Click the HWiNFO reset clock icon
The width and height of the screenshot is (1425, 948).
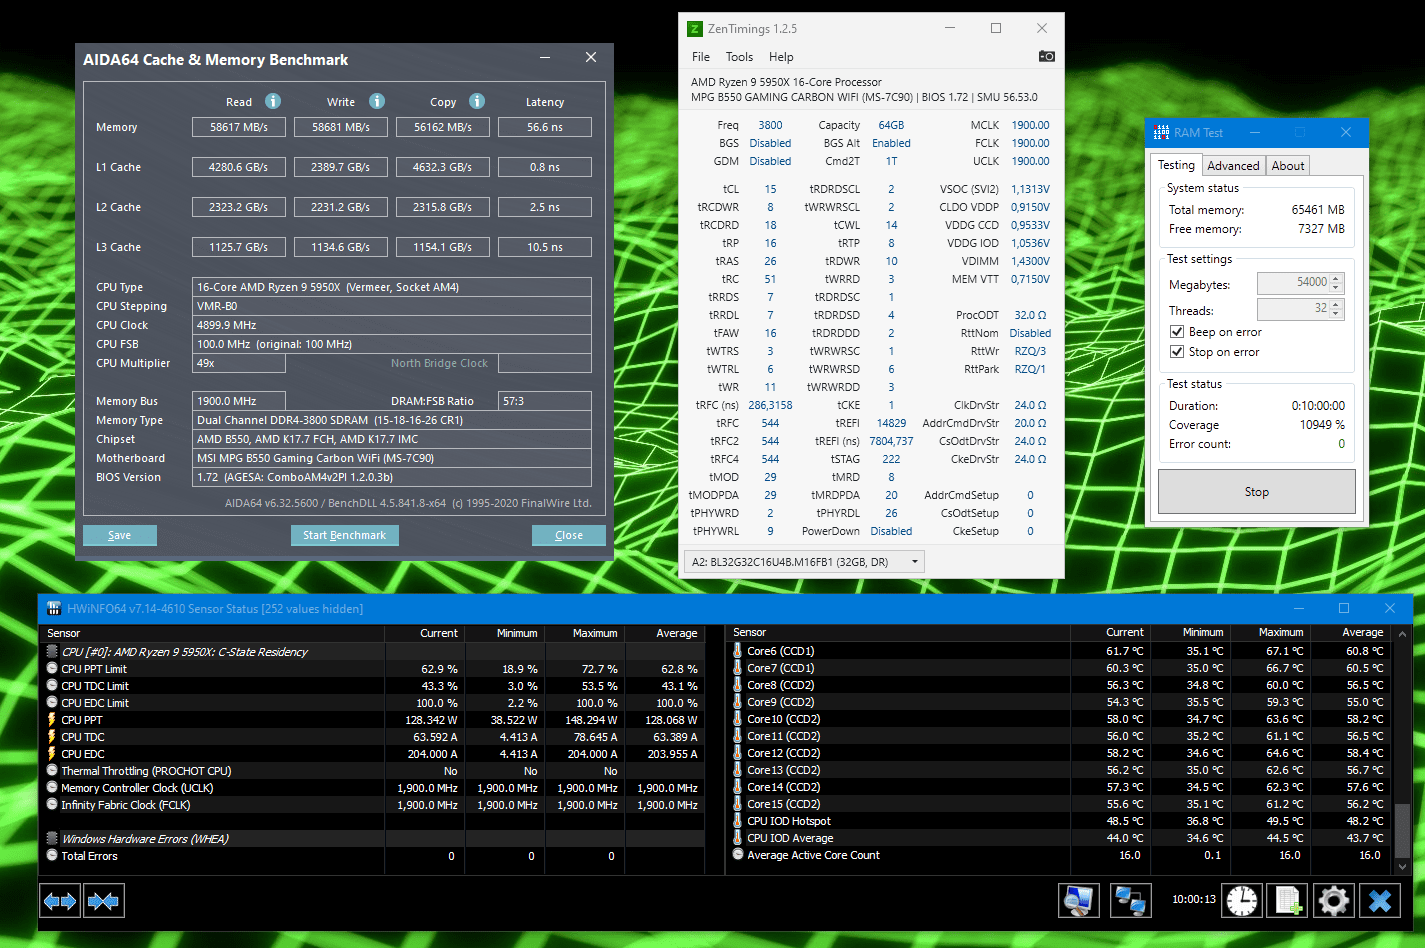pyautogui.click(x=1242, y=900)
